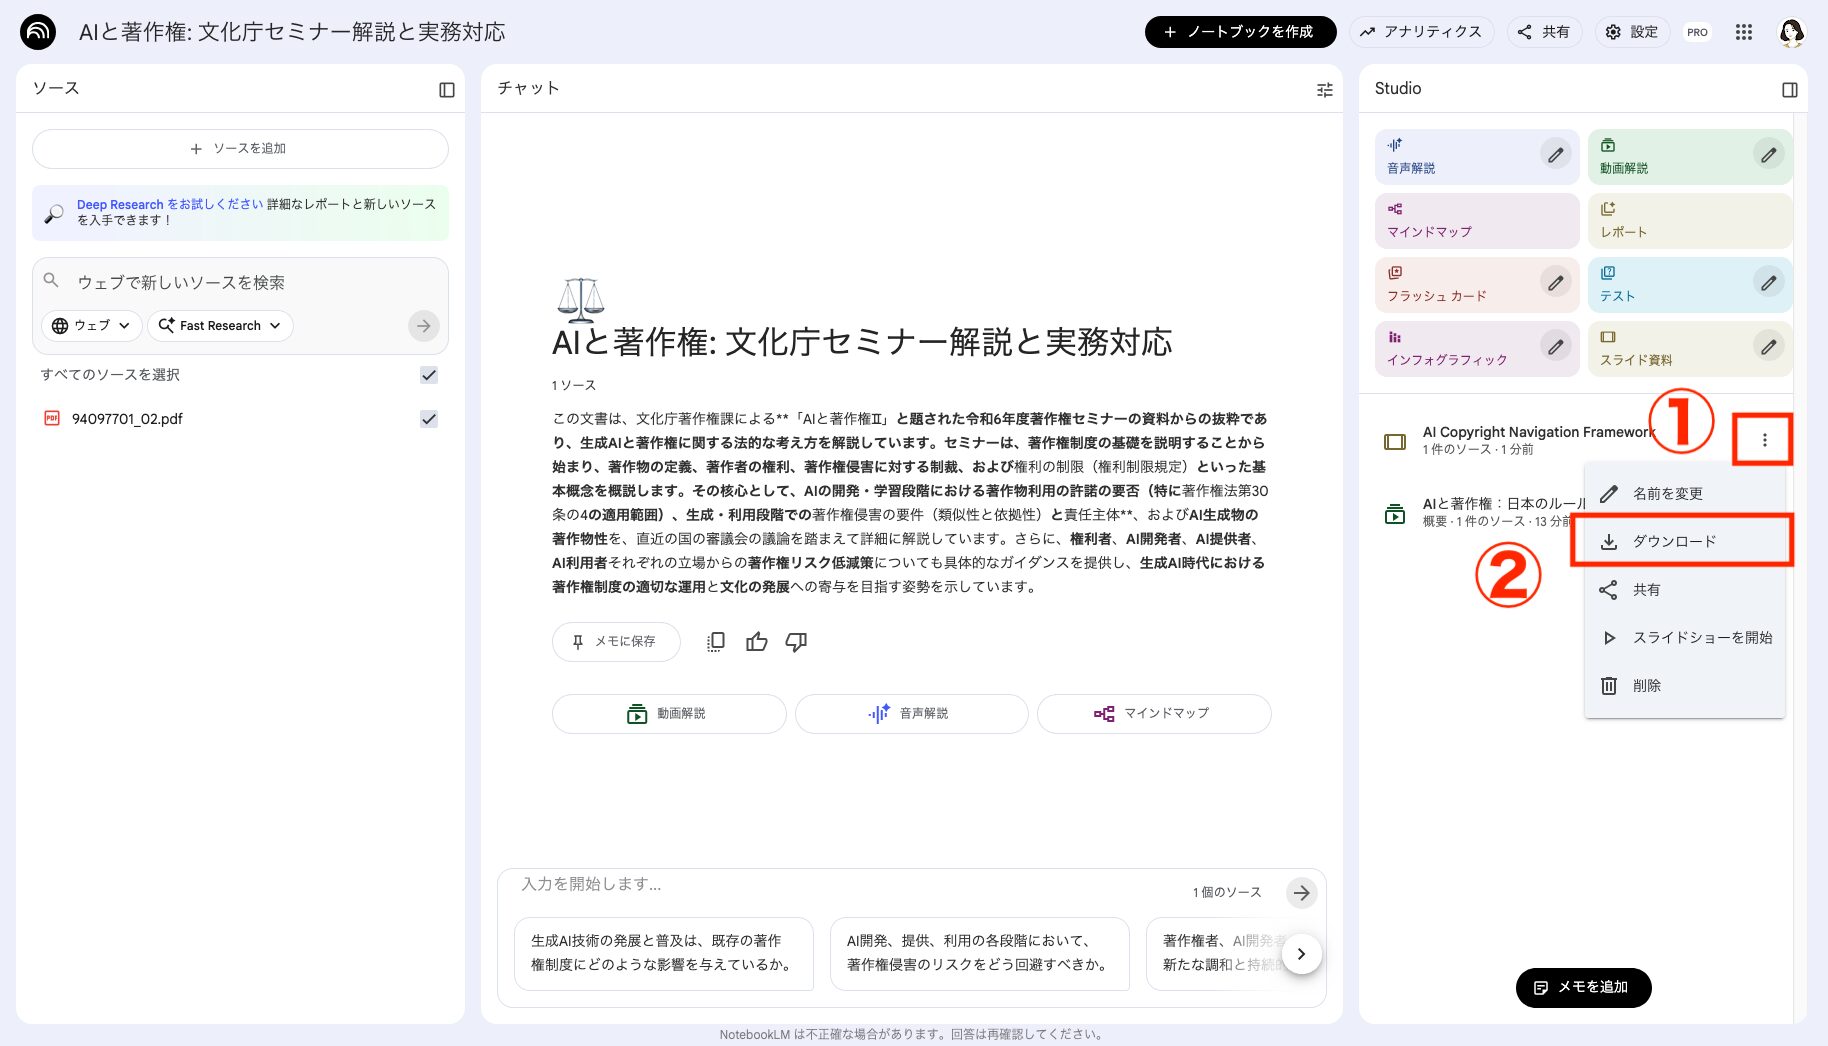Choose 削除 in the context menu

(x=1645, y=685)
